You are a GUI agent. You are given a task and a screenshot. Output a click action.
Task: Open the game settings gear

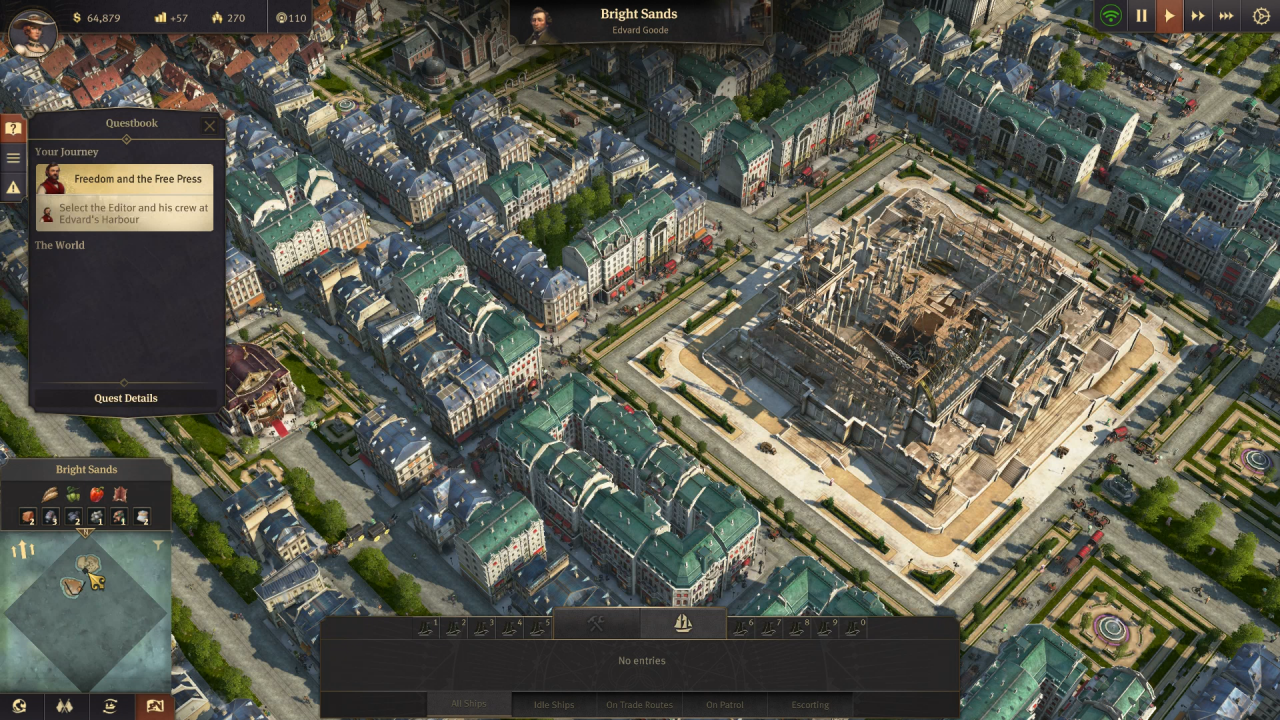pos(1261,16)
